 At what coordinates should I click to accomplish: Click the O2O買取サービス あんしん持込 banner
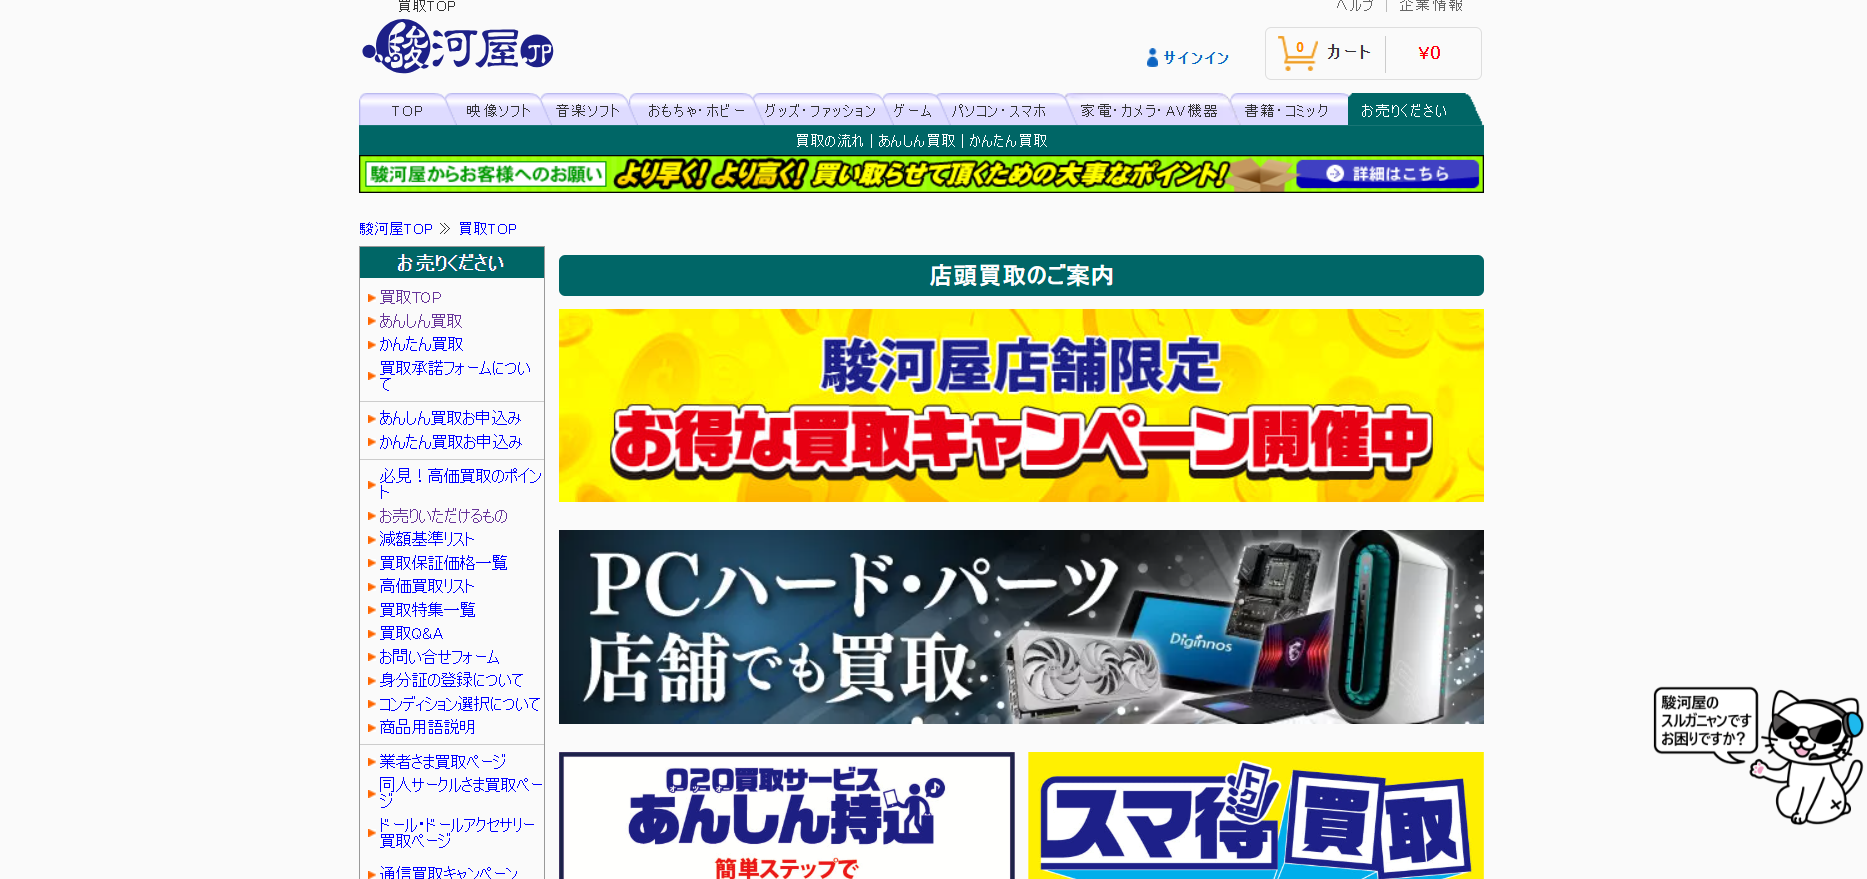point(787,816)
